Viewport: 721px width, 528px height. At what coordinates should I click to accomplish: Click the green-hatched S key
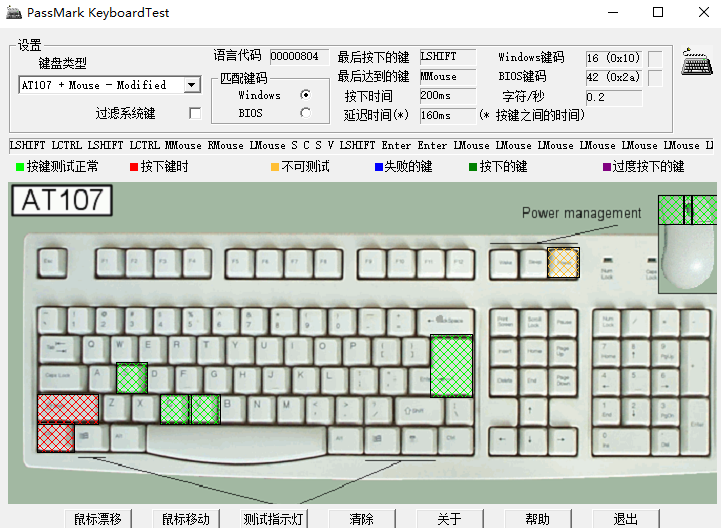click(x=132, y=378)
